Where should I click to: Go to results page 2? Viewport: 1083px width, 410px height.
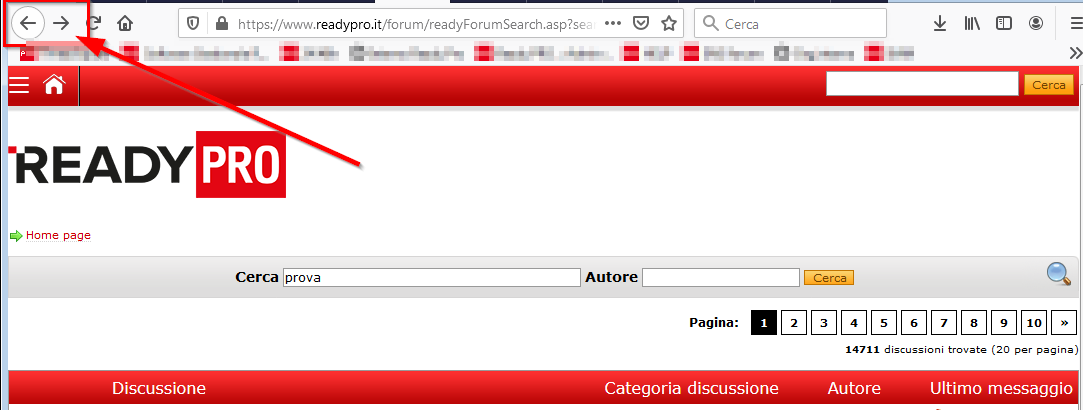tap(794, 322)
